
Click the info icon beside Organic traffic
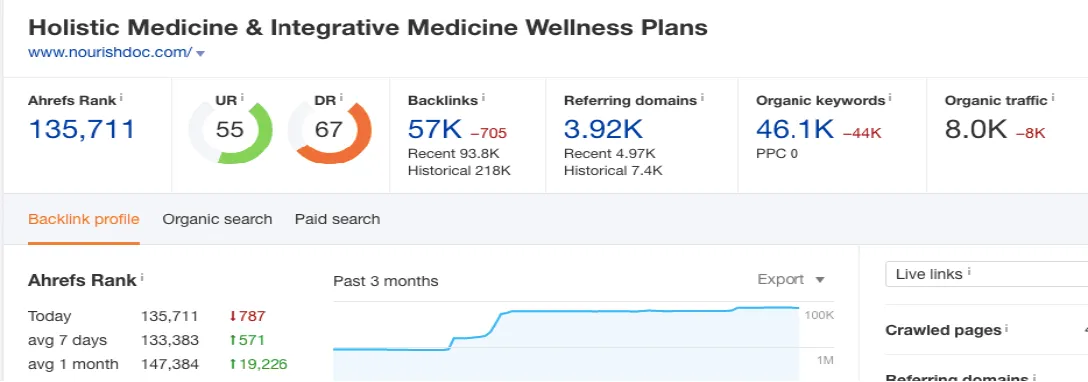(x=1053, y=98)
